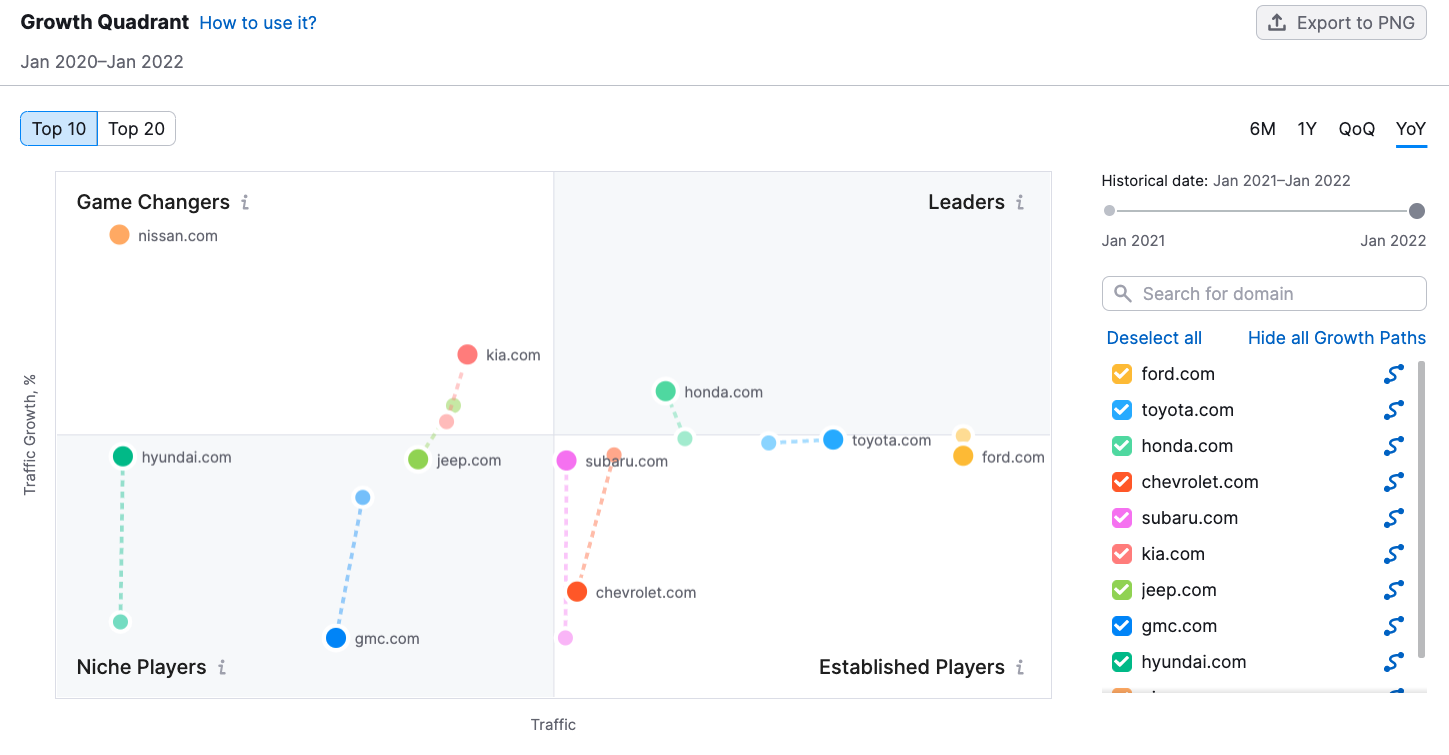Select the 6M time range
The image size is (1449, 755).
[x=1262, y=129]
